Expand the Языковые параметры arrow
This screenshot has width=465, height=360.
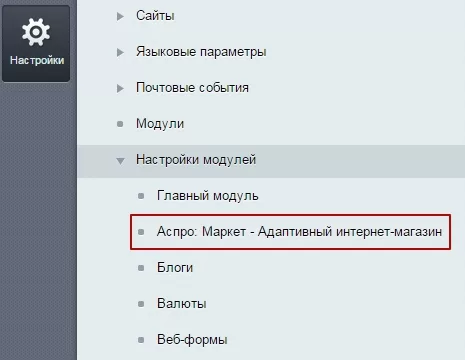pos(120,52)
